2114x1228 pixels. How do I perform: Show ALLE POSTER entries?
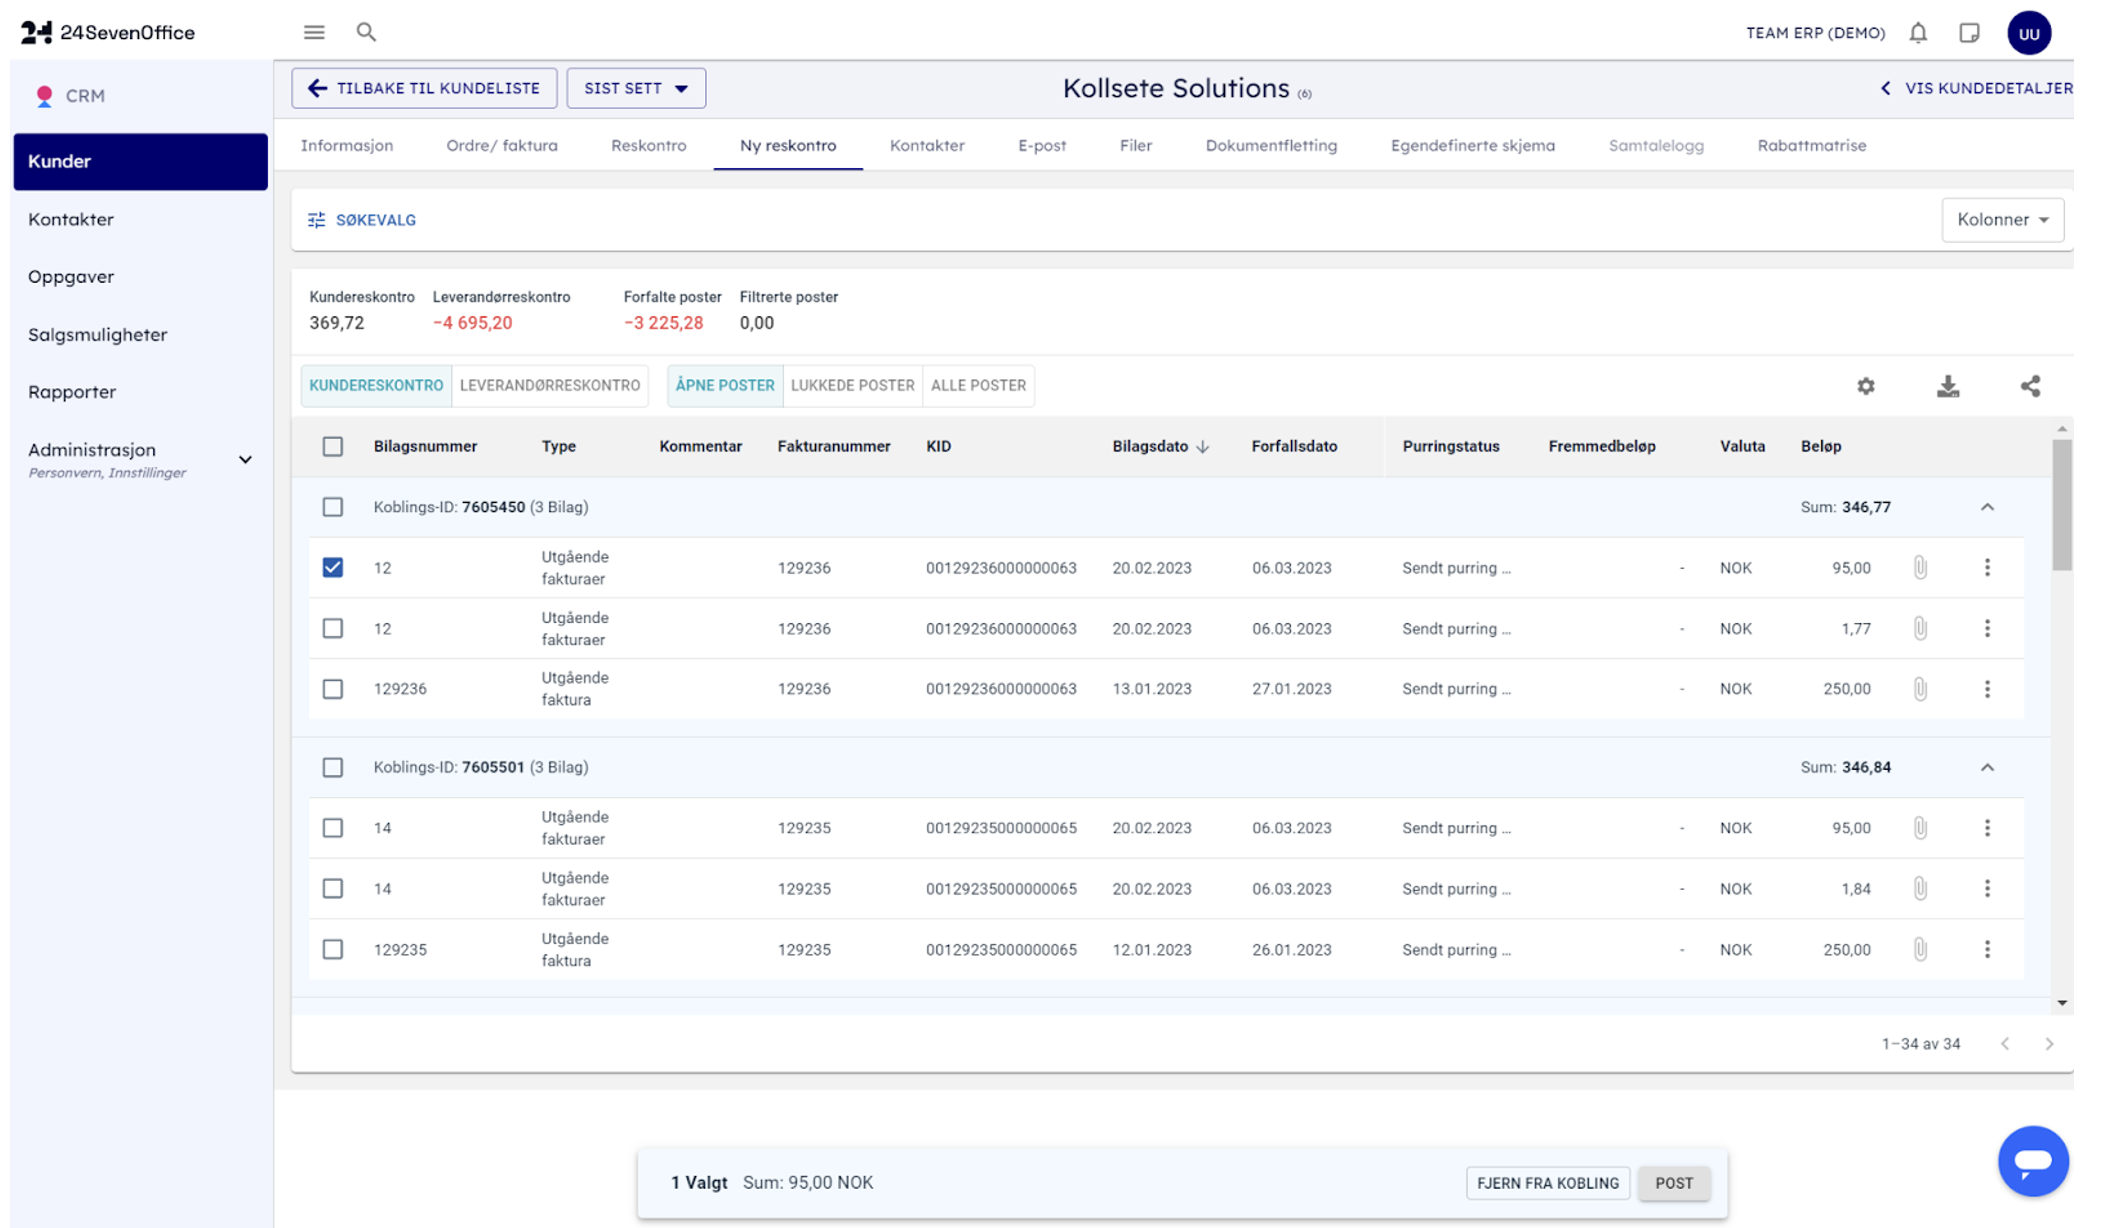[978, 385]
